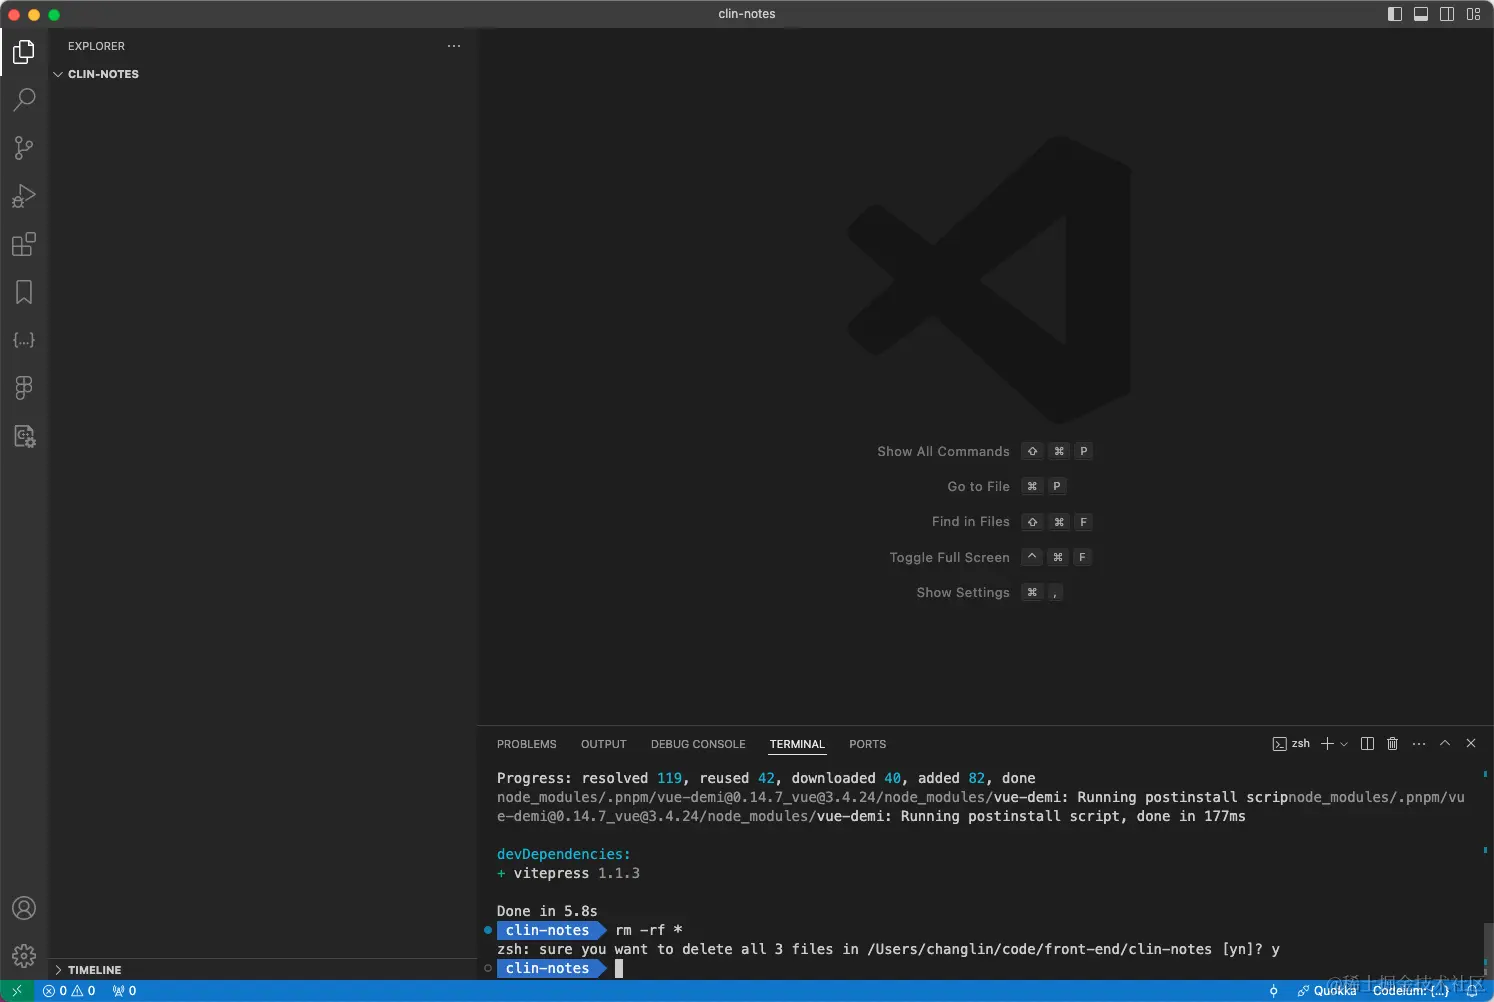Screen dimensions: 1494x1002
Task: Create a new terminal with plus icon
Action: coord(1327,744)
